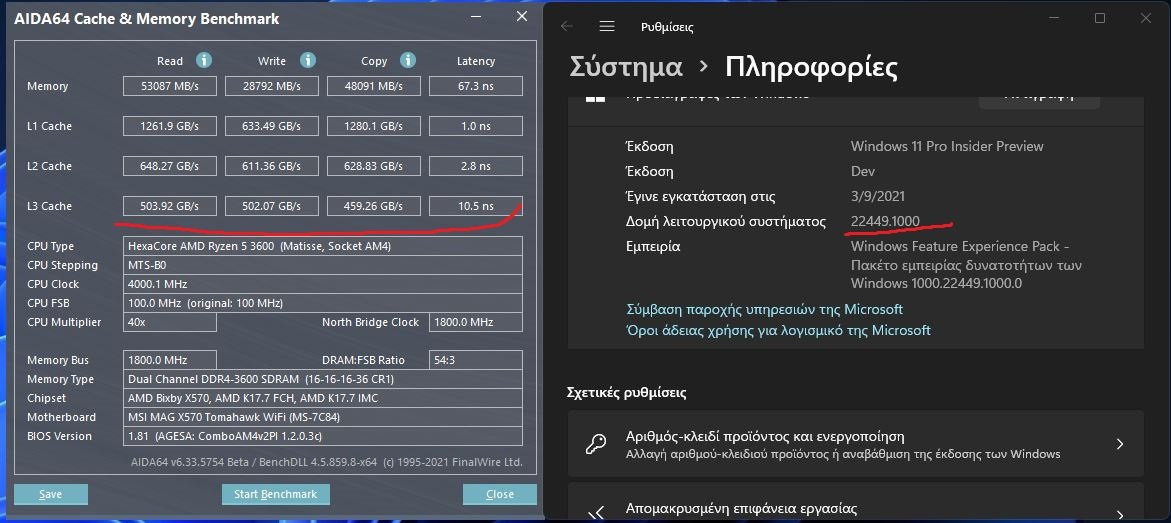The height and width of the screenshot is (523, 1171).
Task: Click the Dev version value in Settings
Action: point(863,171)
